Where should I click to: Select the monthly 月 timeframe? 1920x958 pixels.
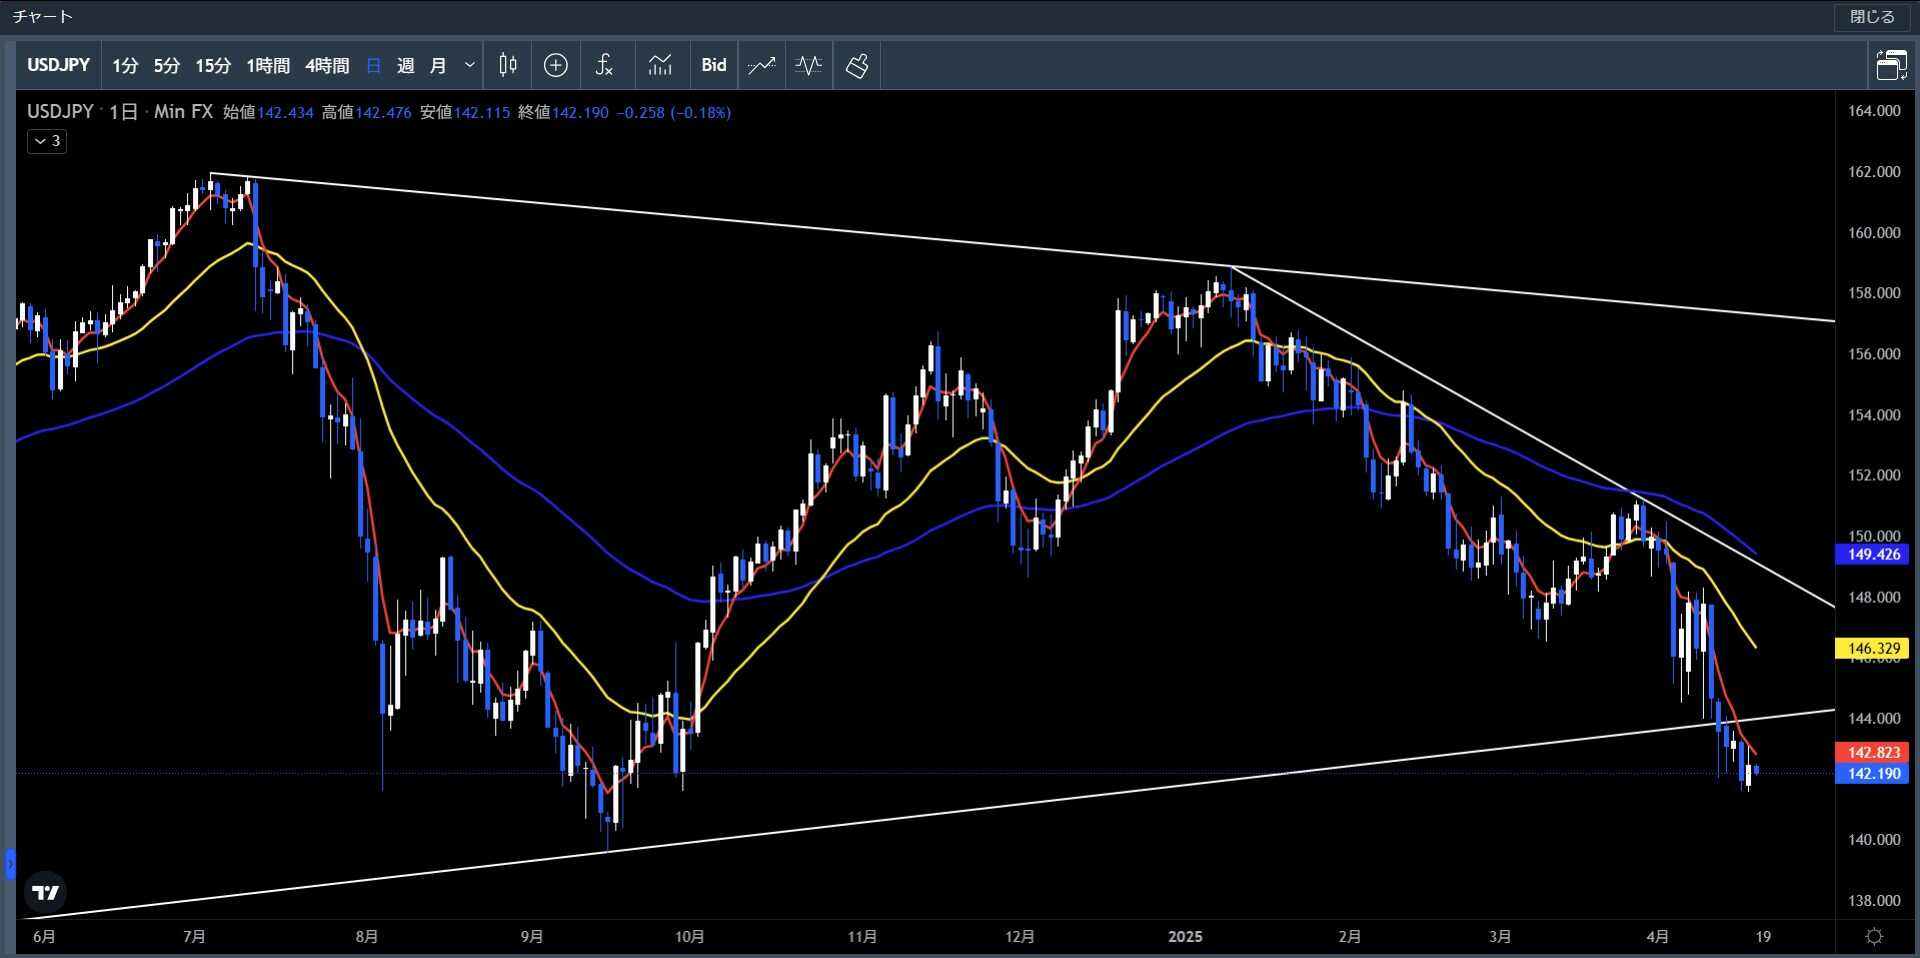tap(438, 65)
